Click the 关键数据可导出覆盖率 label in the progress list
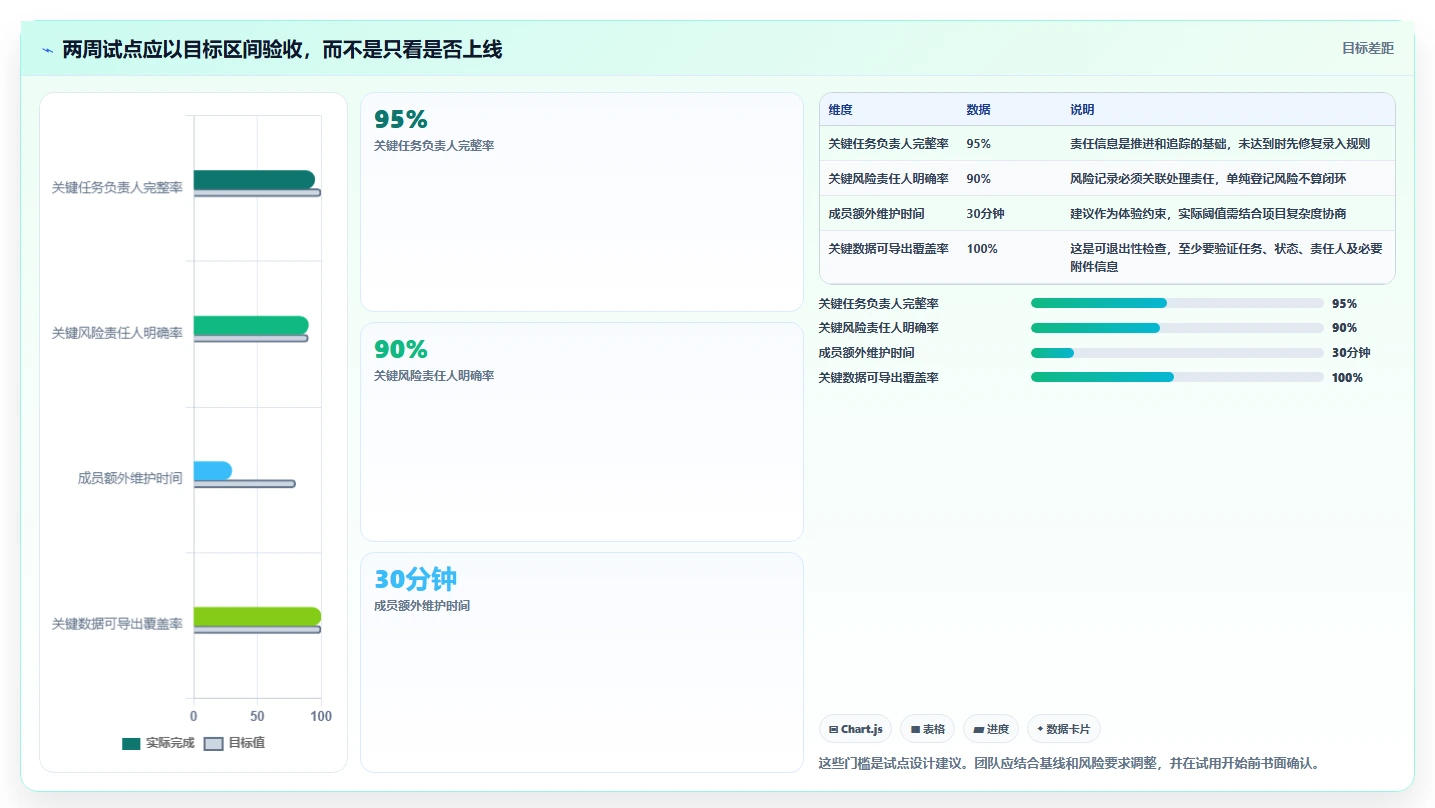This screenshot has width=1435, height=808. [878, 378]
